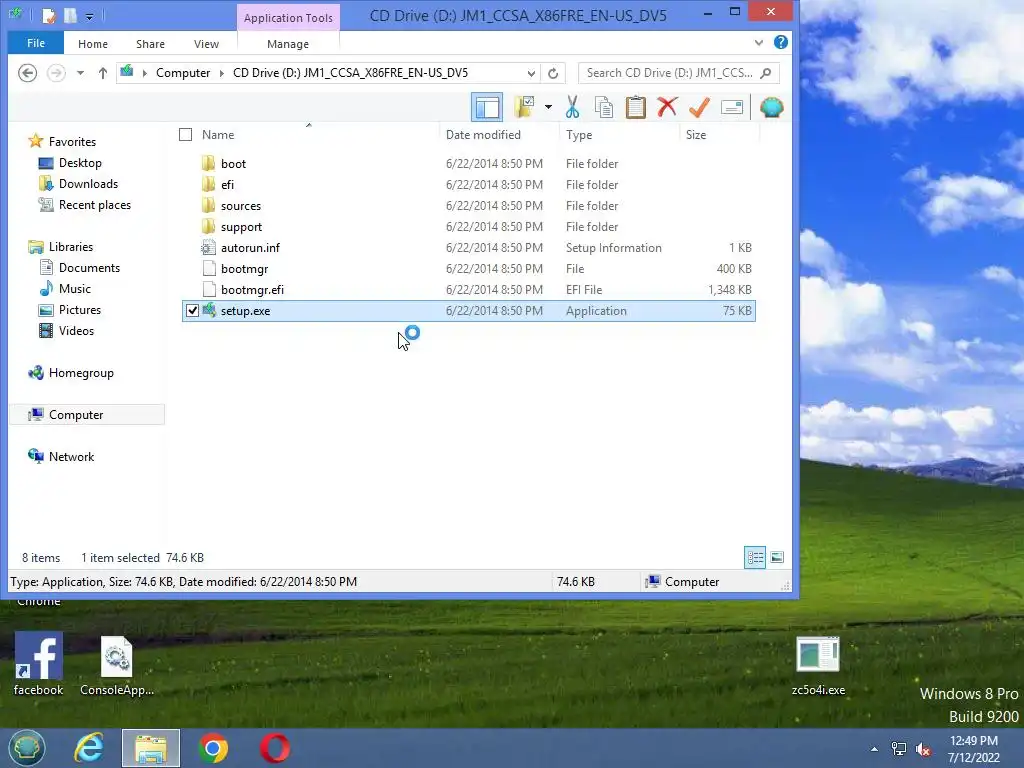Click the Application Tools contextual tab
This screenshot has height=768, width=1024.
tap(288, 18)
